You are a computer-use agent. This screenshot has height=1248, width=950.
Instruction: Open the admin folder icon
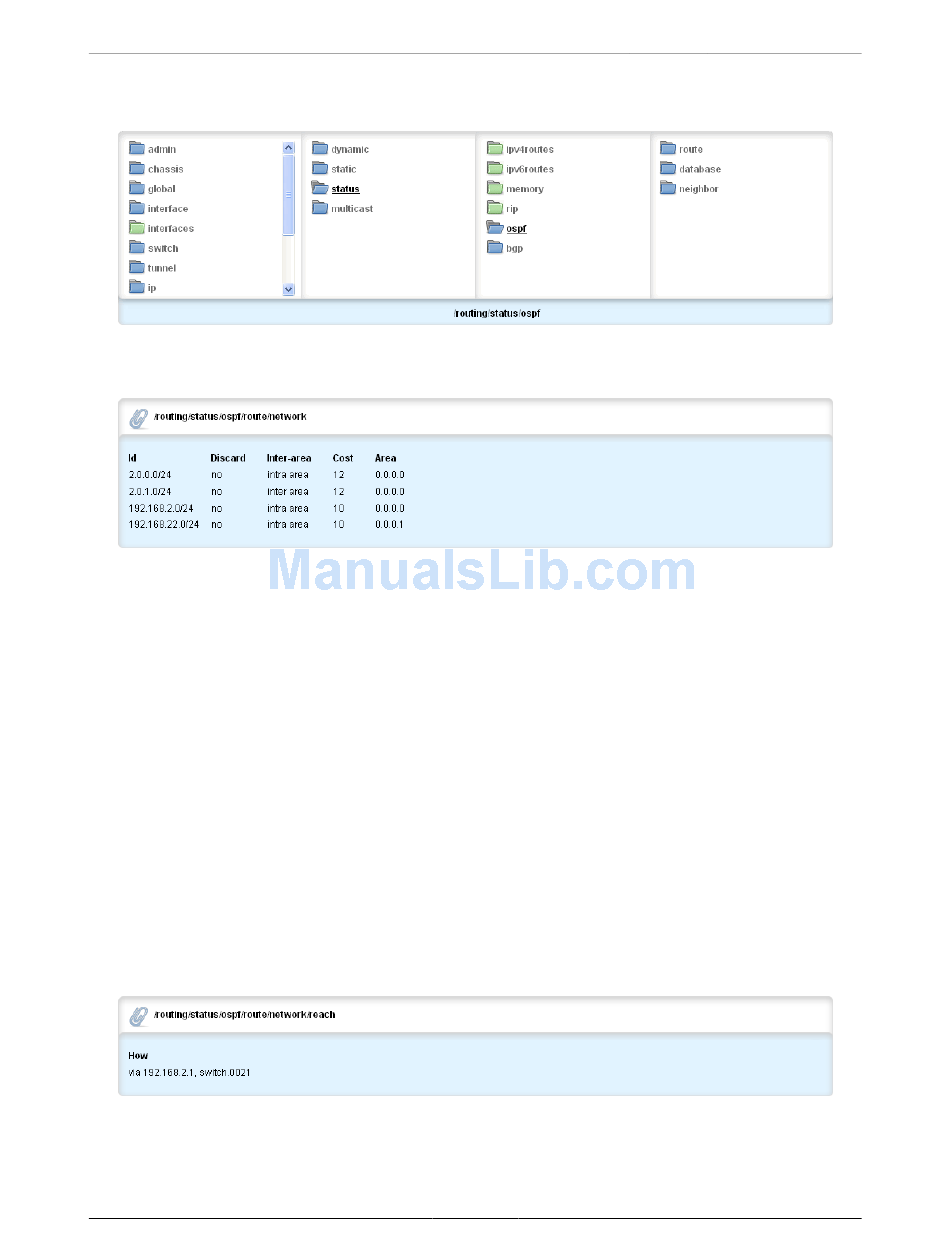click(137, 149)
